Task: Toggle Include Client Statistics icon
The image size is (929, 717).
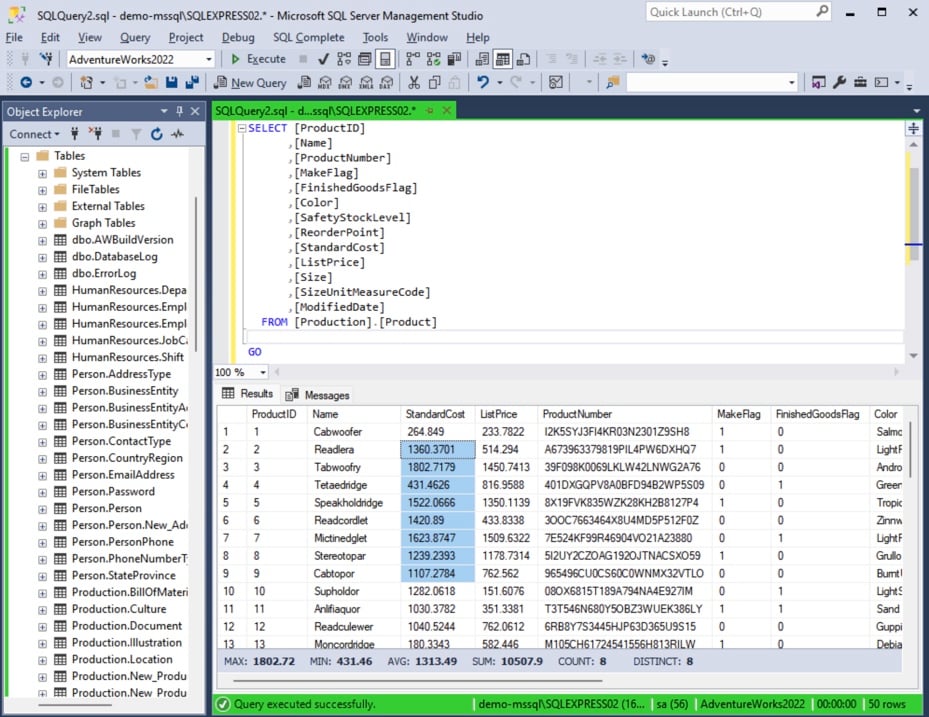Action: (x=454, y=59)
